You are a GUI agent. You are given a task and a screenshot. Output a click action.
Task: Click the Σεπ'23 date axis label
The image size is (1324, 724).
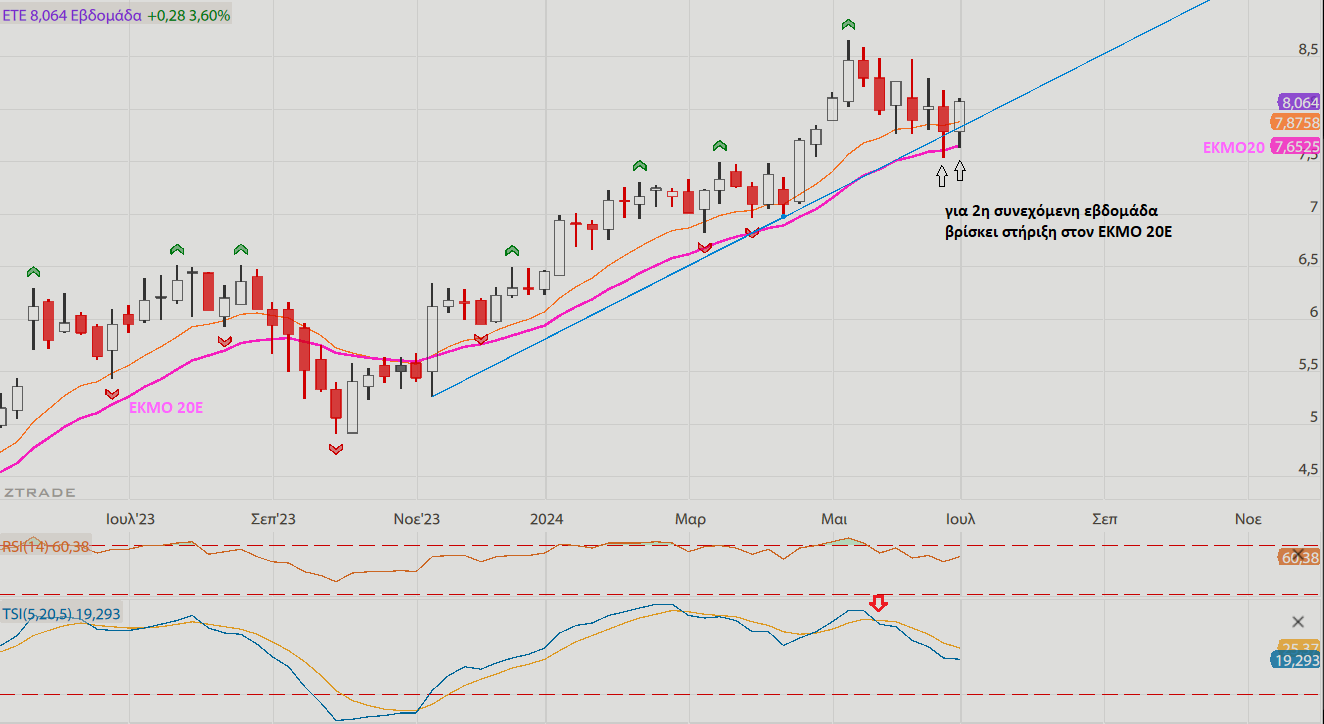(x=273, y=519)
